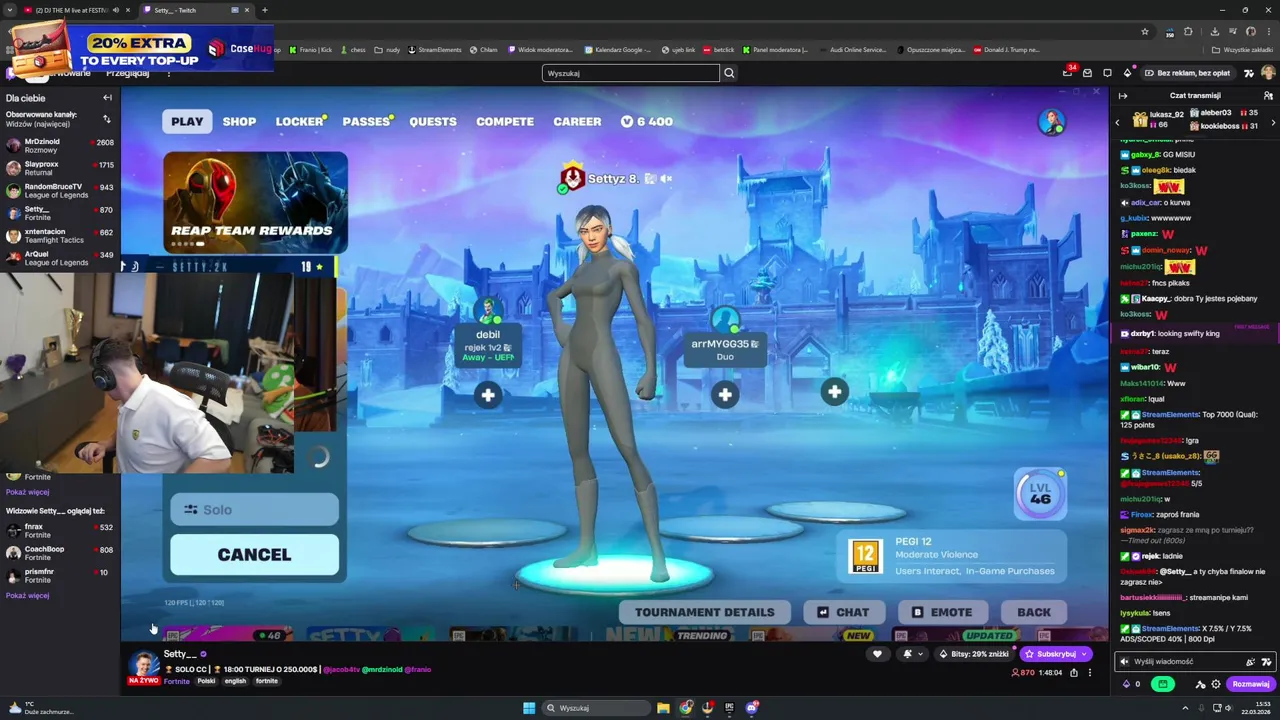Click the 6 400 V-Bucks balance
Image resolution: width=1280 pixels, height=720 pixels.
(x=646, y=121)
